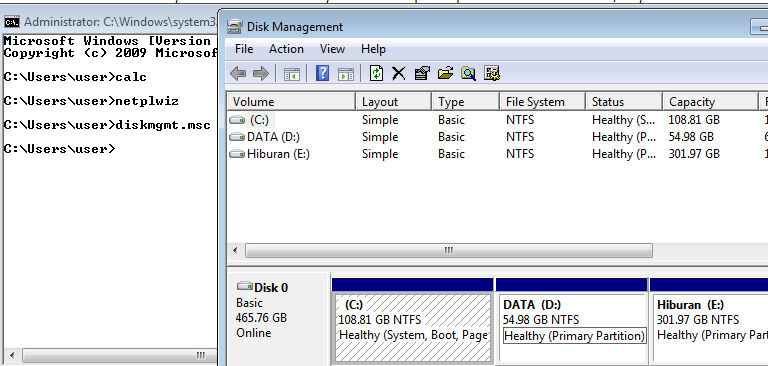The width and height of the screenshot is (768, 366).
Task: Select the Hiburan (E:) volume row
Action: [498, 154]
